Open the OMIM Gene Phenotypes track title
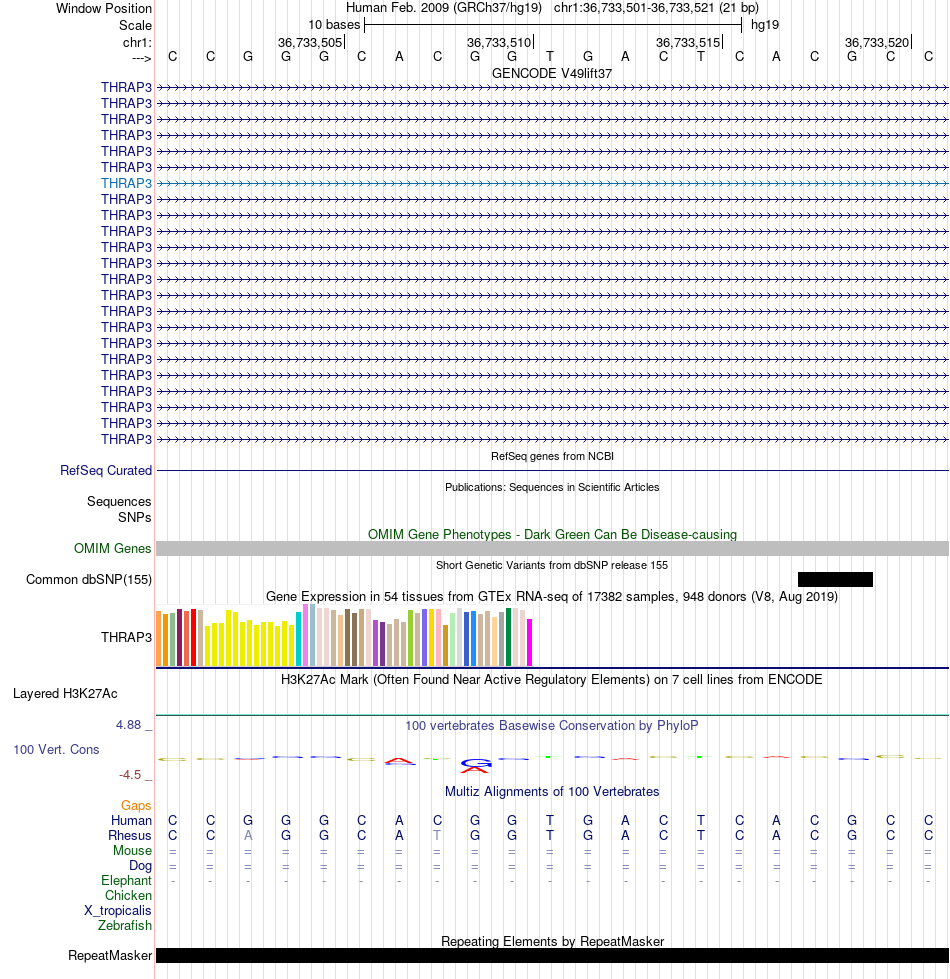The image size is (950, 979). pyautogui.click(x=552, y=534)
